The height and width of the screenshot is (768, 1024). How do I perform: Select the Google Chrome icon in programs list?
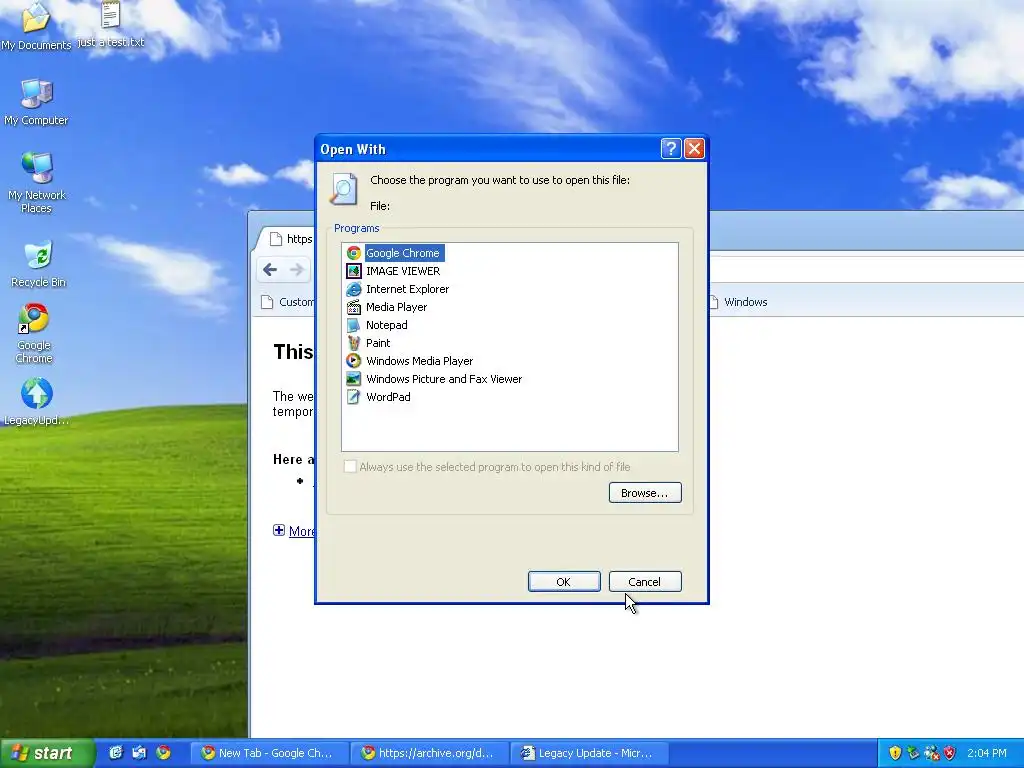pos(354,253)
